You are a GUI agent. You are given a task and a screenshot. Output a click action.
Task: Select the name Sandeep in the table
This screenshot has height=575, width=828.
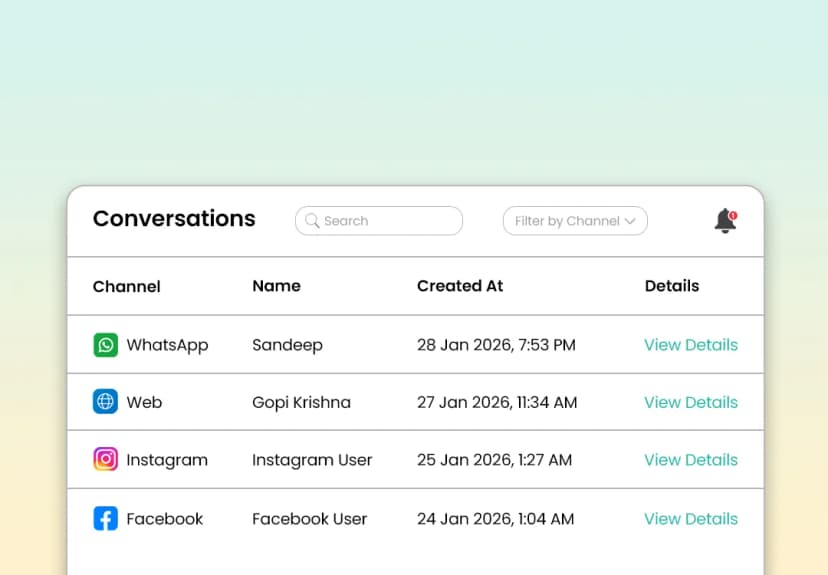click(287, 345)
